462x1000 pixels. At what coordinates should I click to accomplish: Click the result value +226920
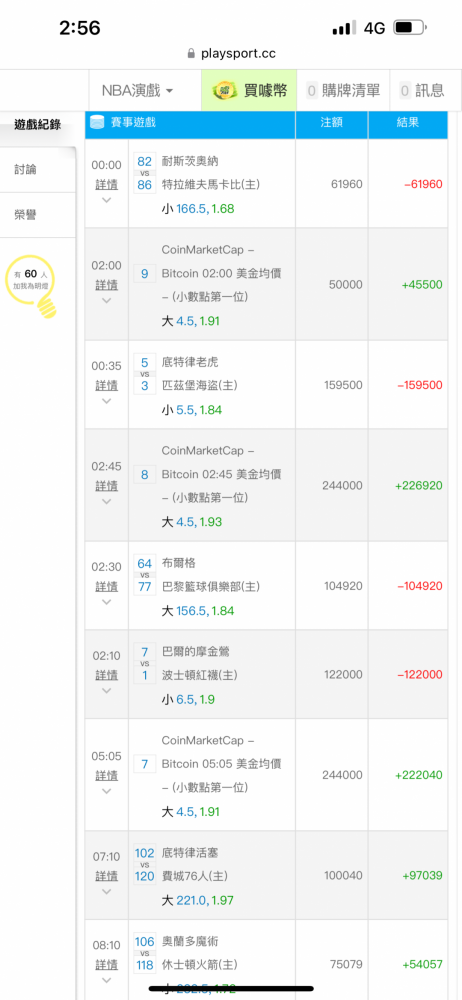(419, 486)
